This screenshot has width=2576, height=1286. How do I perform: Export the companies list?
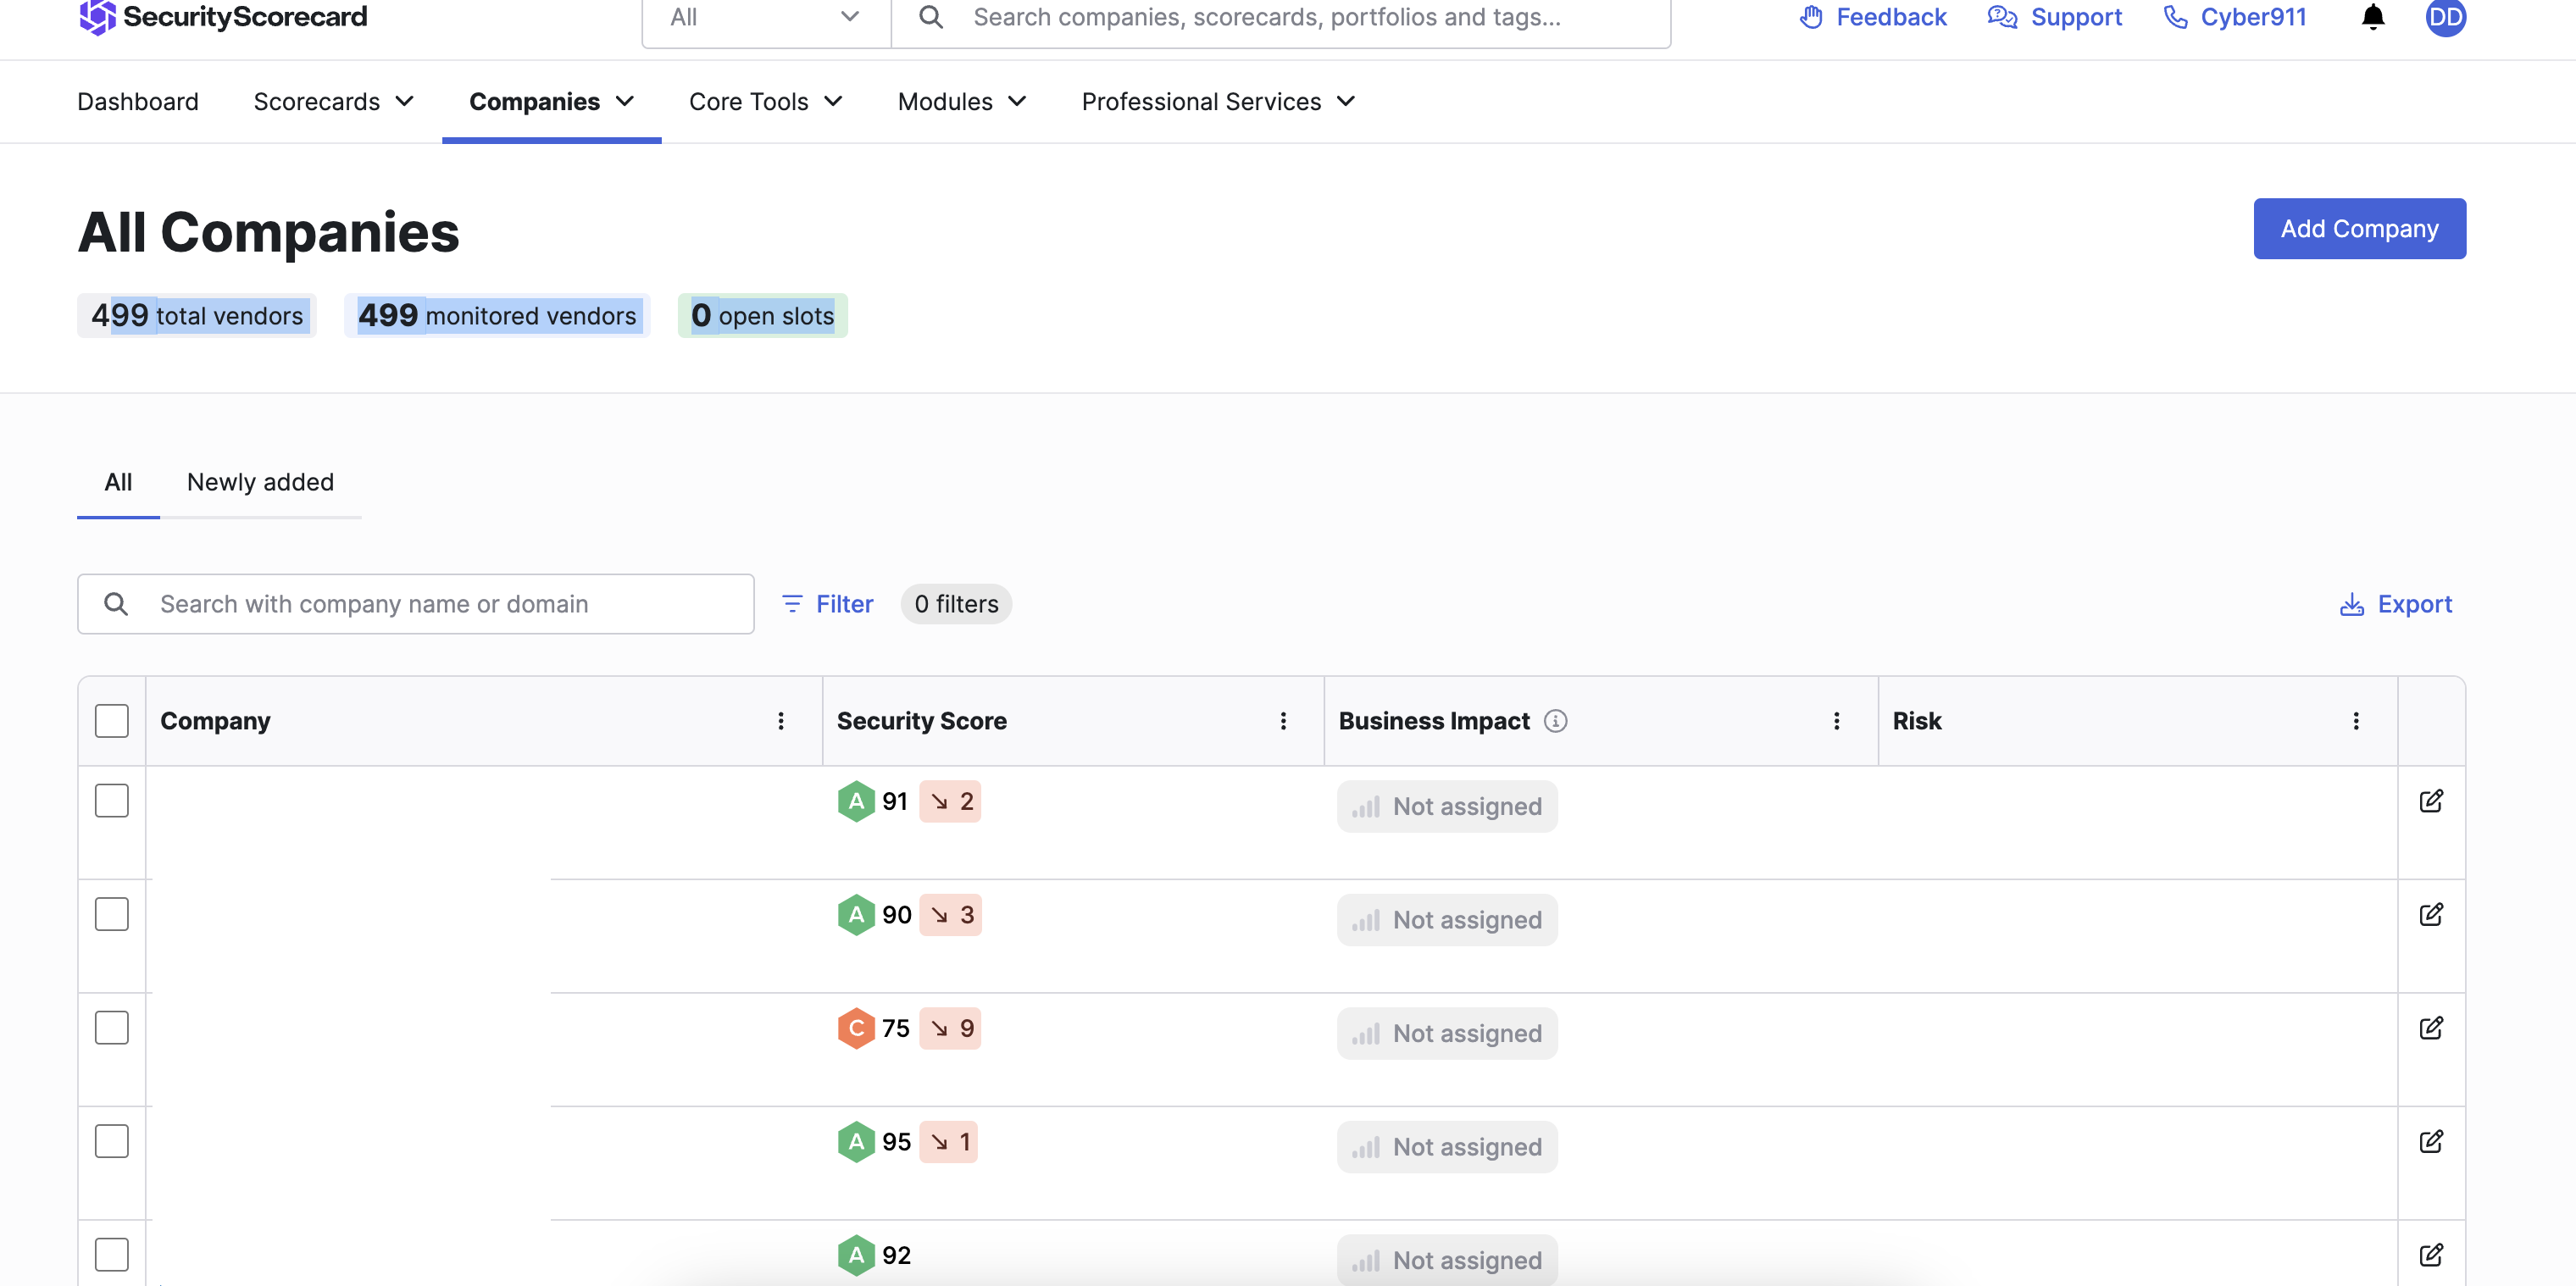tap(2395, 604)
